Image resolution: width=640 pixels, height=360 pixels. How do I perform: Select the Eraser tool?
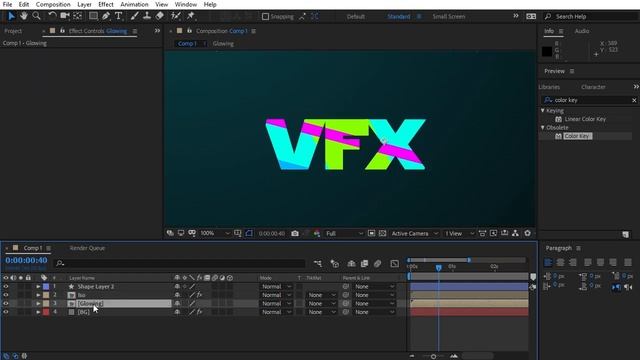click(160, 16)
